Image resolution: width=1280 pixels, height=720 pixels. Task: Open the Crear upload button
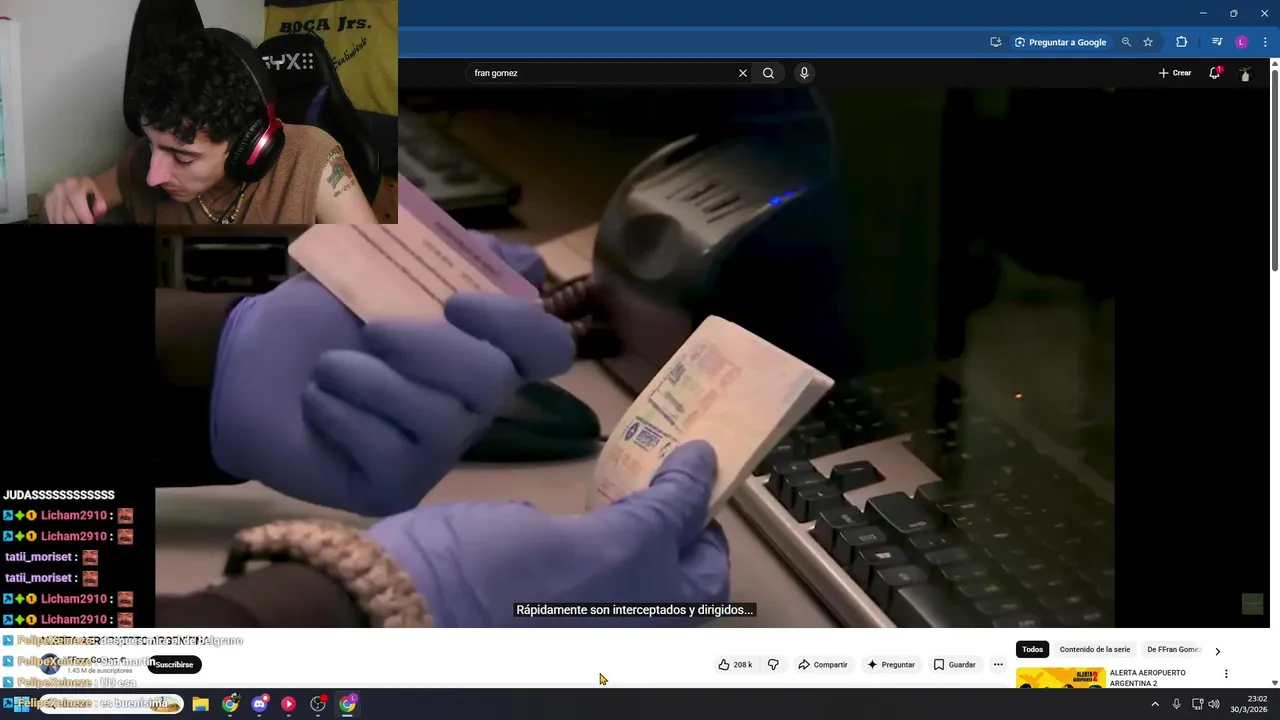pos(1175,73)
